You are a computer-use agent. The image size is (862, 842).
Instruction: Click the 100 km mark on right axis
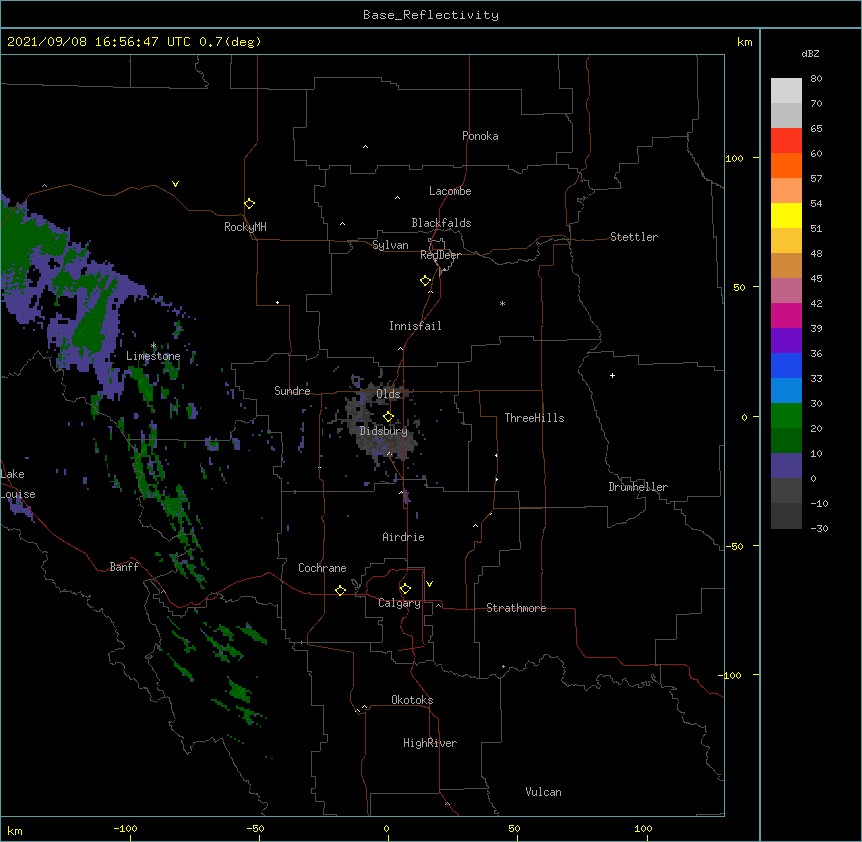pyautogui.click(x=735, y=158)
